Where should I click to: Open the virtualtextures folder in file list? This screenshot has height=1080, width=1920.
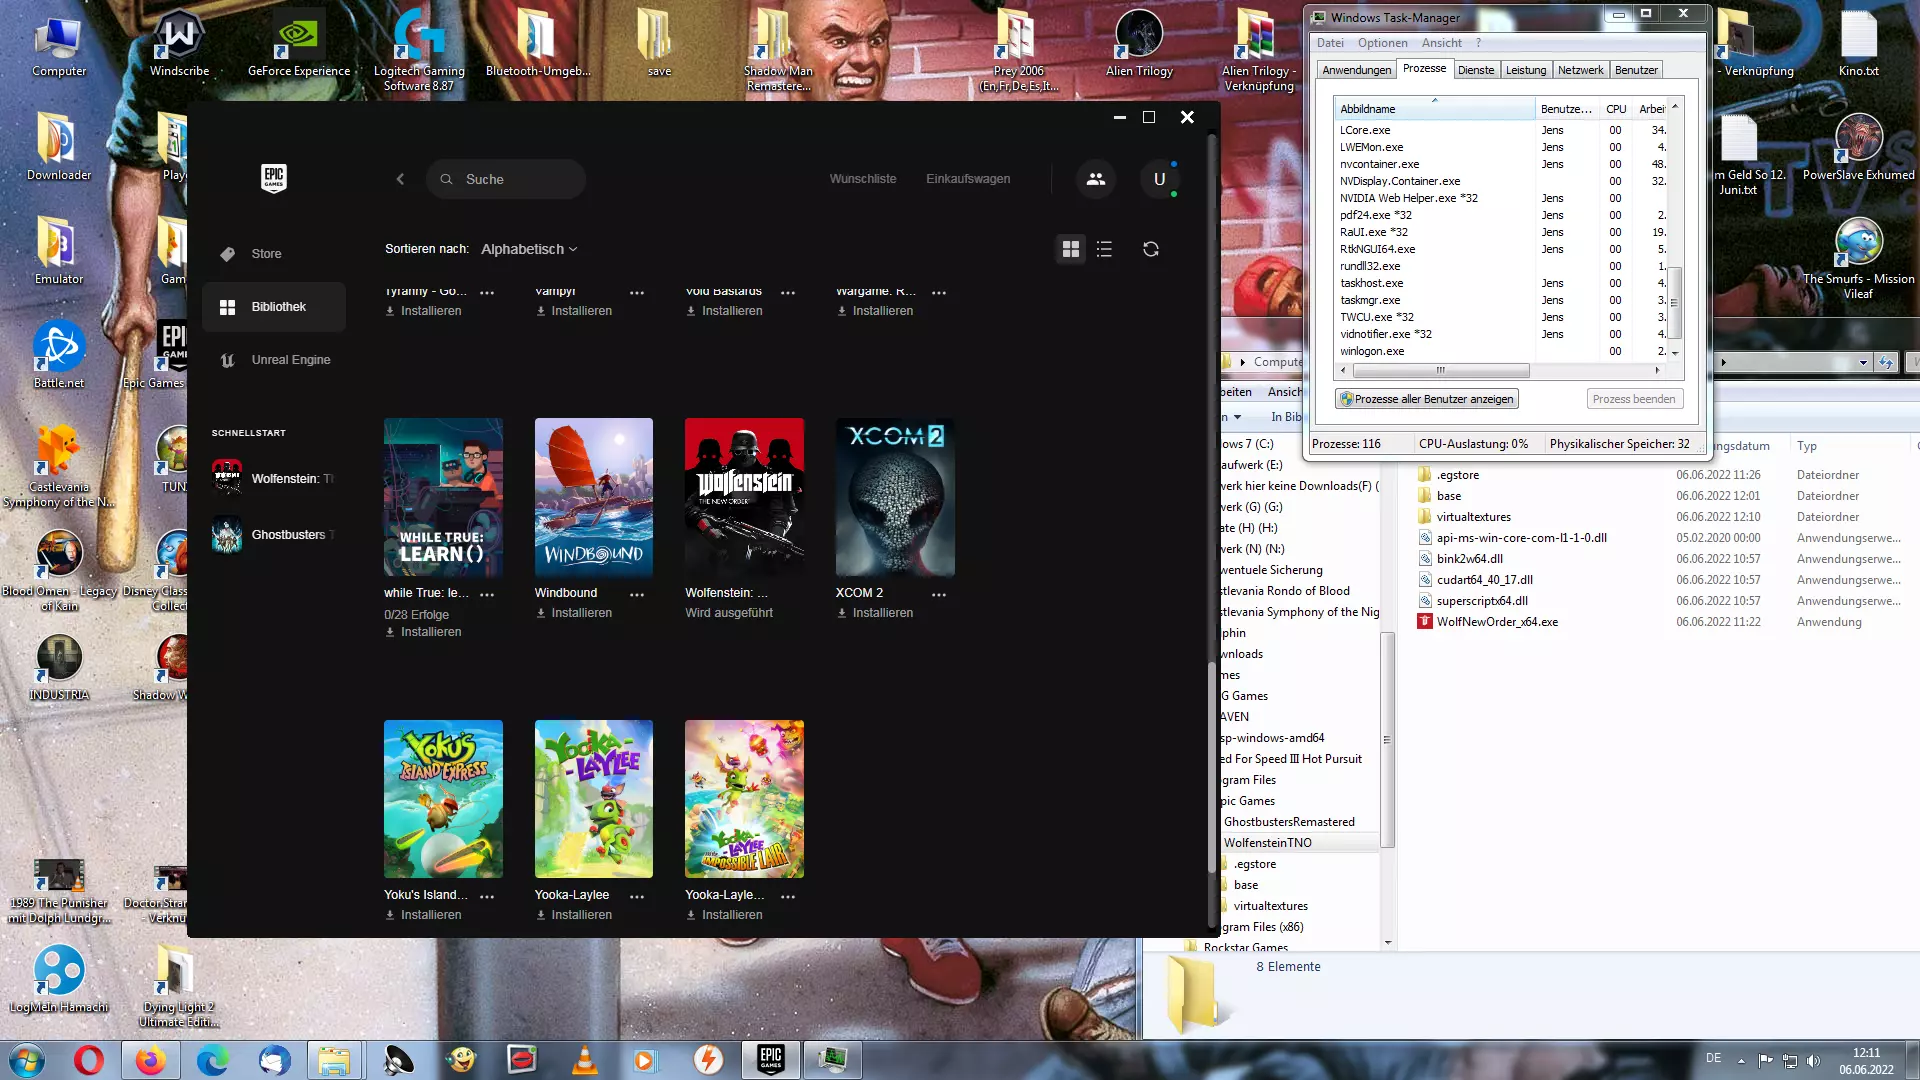pos(1473,517)
